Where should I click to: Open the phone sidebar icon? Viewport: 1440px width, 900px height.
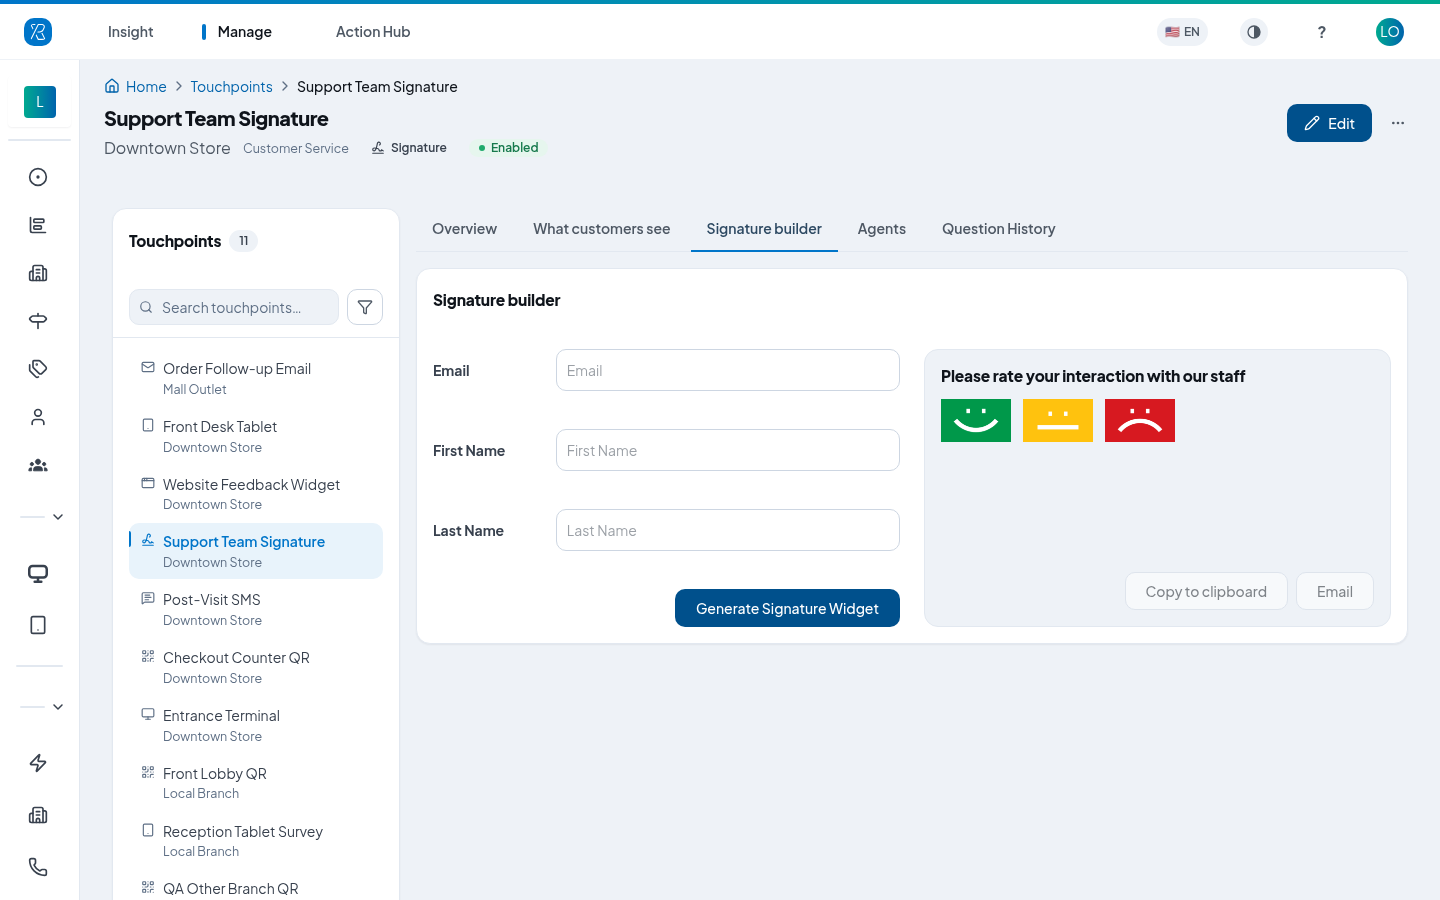38,867
